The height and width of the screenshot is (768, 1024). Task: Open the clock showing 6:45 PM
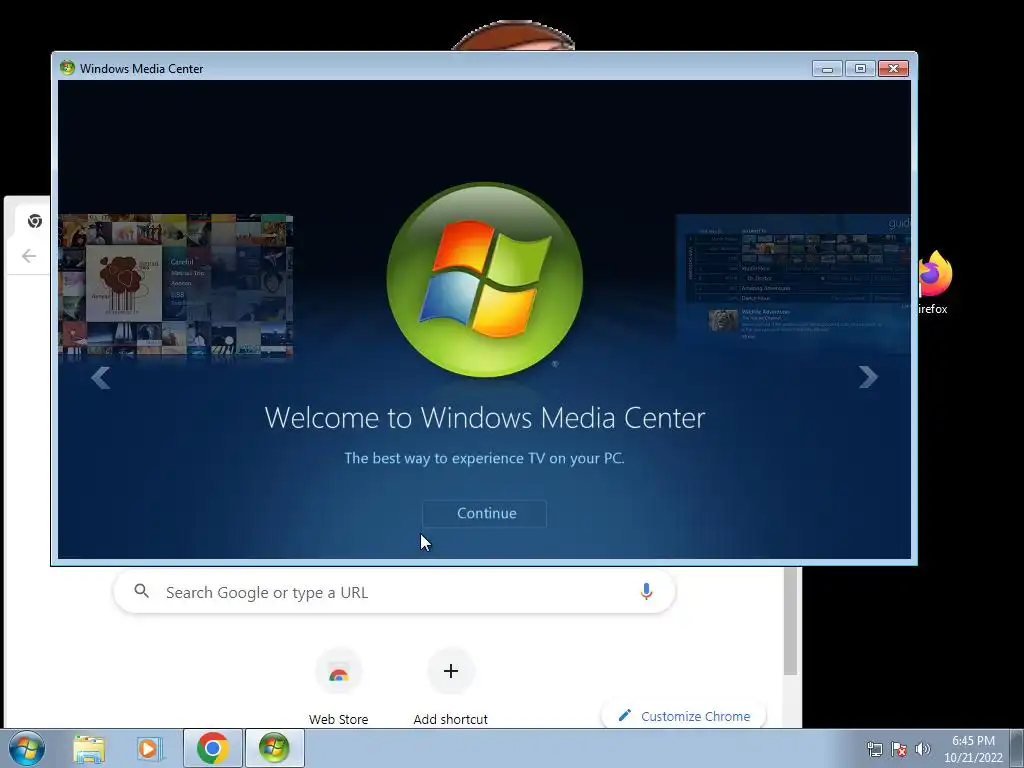tap(973, 749)
